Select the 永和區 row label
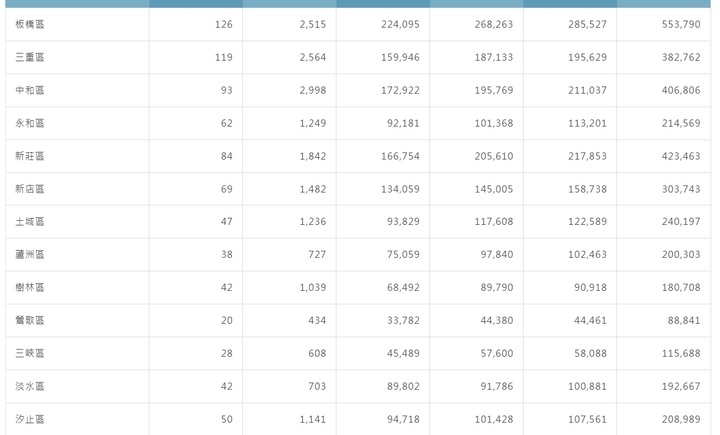This screenshot has height=435, width=720. (x=31, y=123)
